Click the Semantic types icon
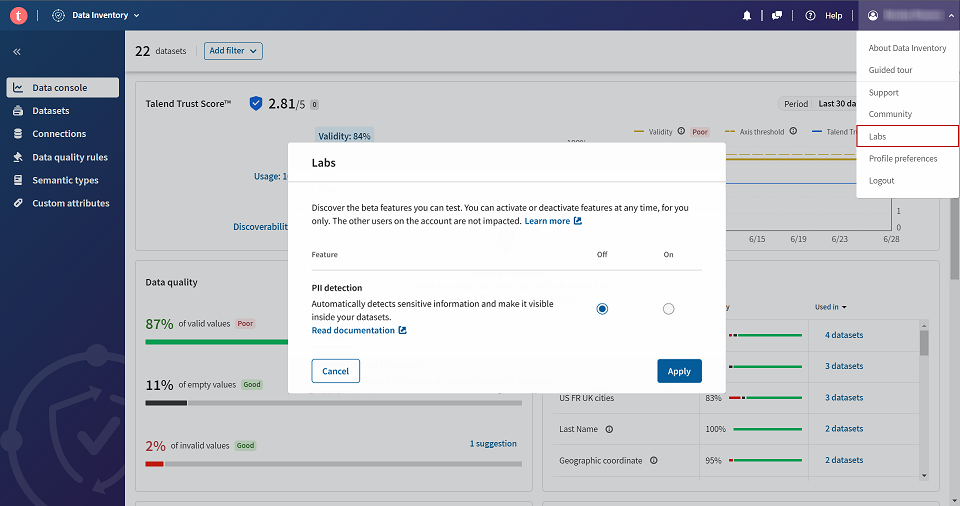The height and width of the screenshot is (506, 960). point(18,180)
